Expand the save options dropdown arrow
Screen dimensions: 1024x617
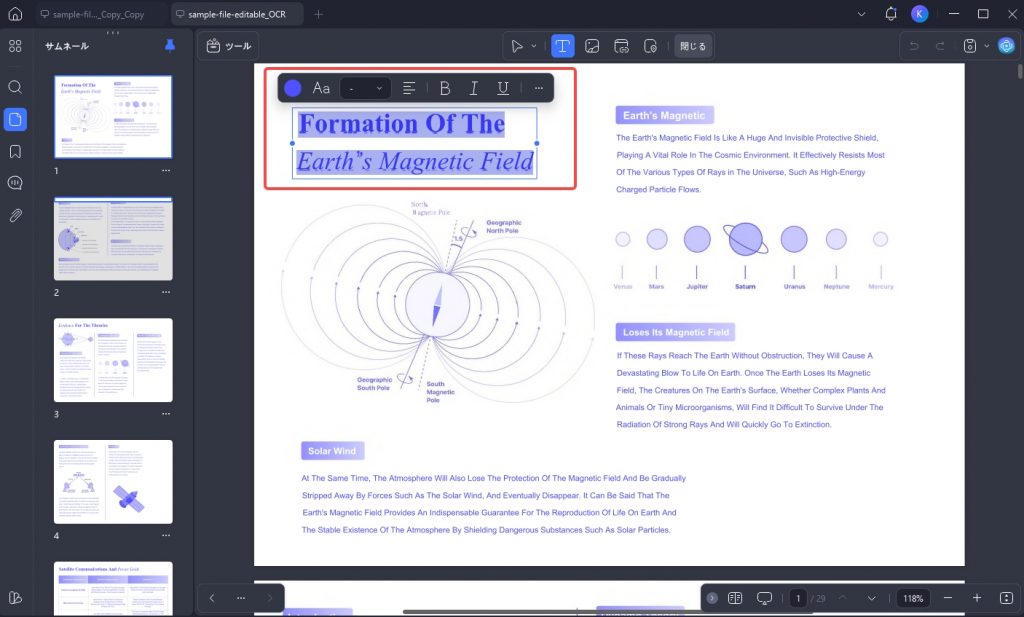click(986, 46)
